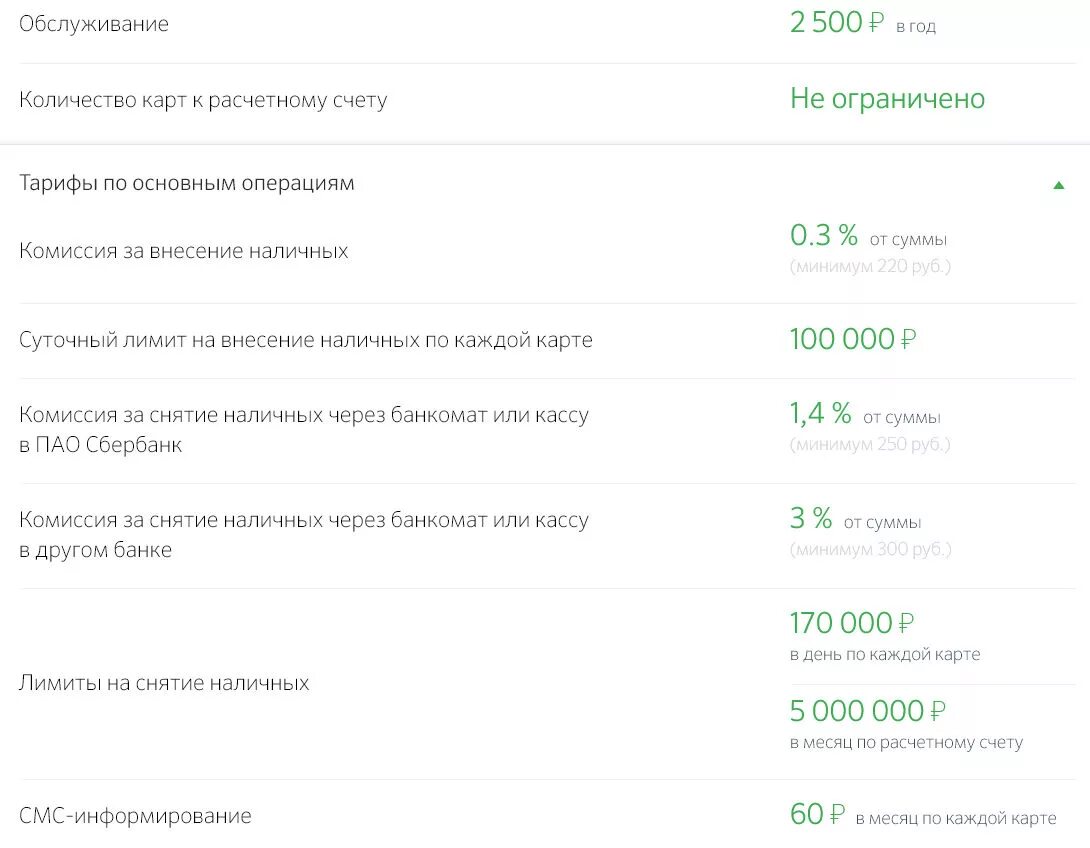The height and width of the screenshot is (848, 1090).
Task: Click 'Суточный лимит на внесение наличных' label
Action: pyautogui.click(x=306, y=340)
